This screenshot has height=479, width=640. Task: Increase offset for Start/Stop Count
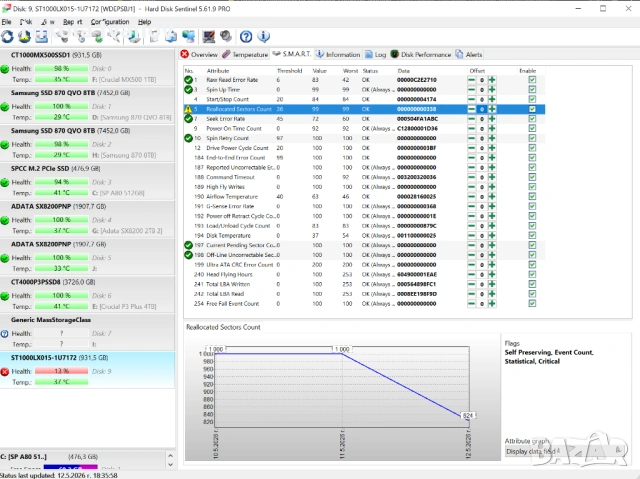(492, 99)
